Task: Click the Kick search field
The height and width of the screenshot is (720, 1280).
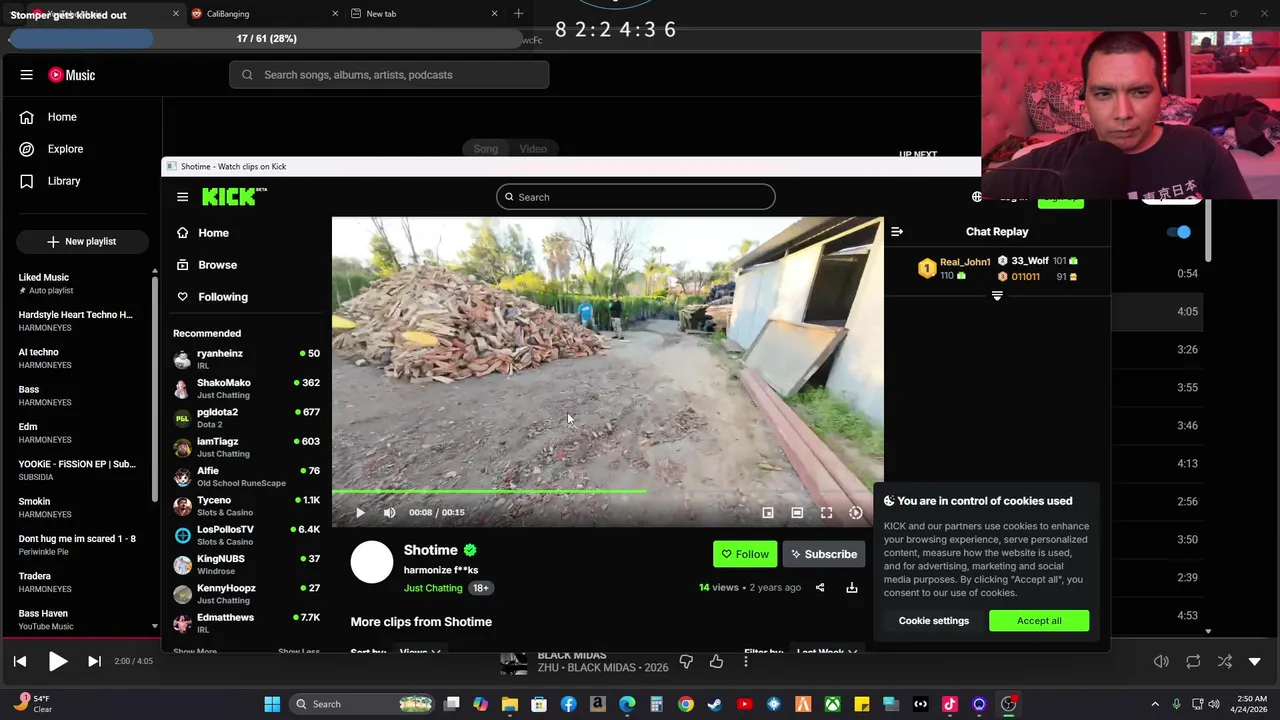Action: pyautogui.click(x=635, y=197)
